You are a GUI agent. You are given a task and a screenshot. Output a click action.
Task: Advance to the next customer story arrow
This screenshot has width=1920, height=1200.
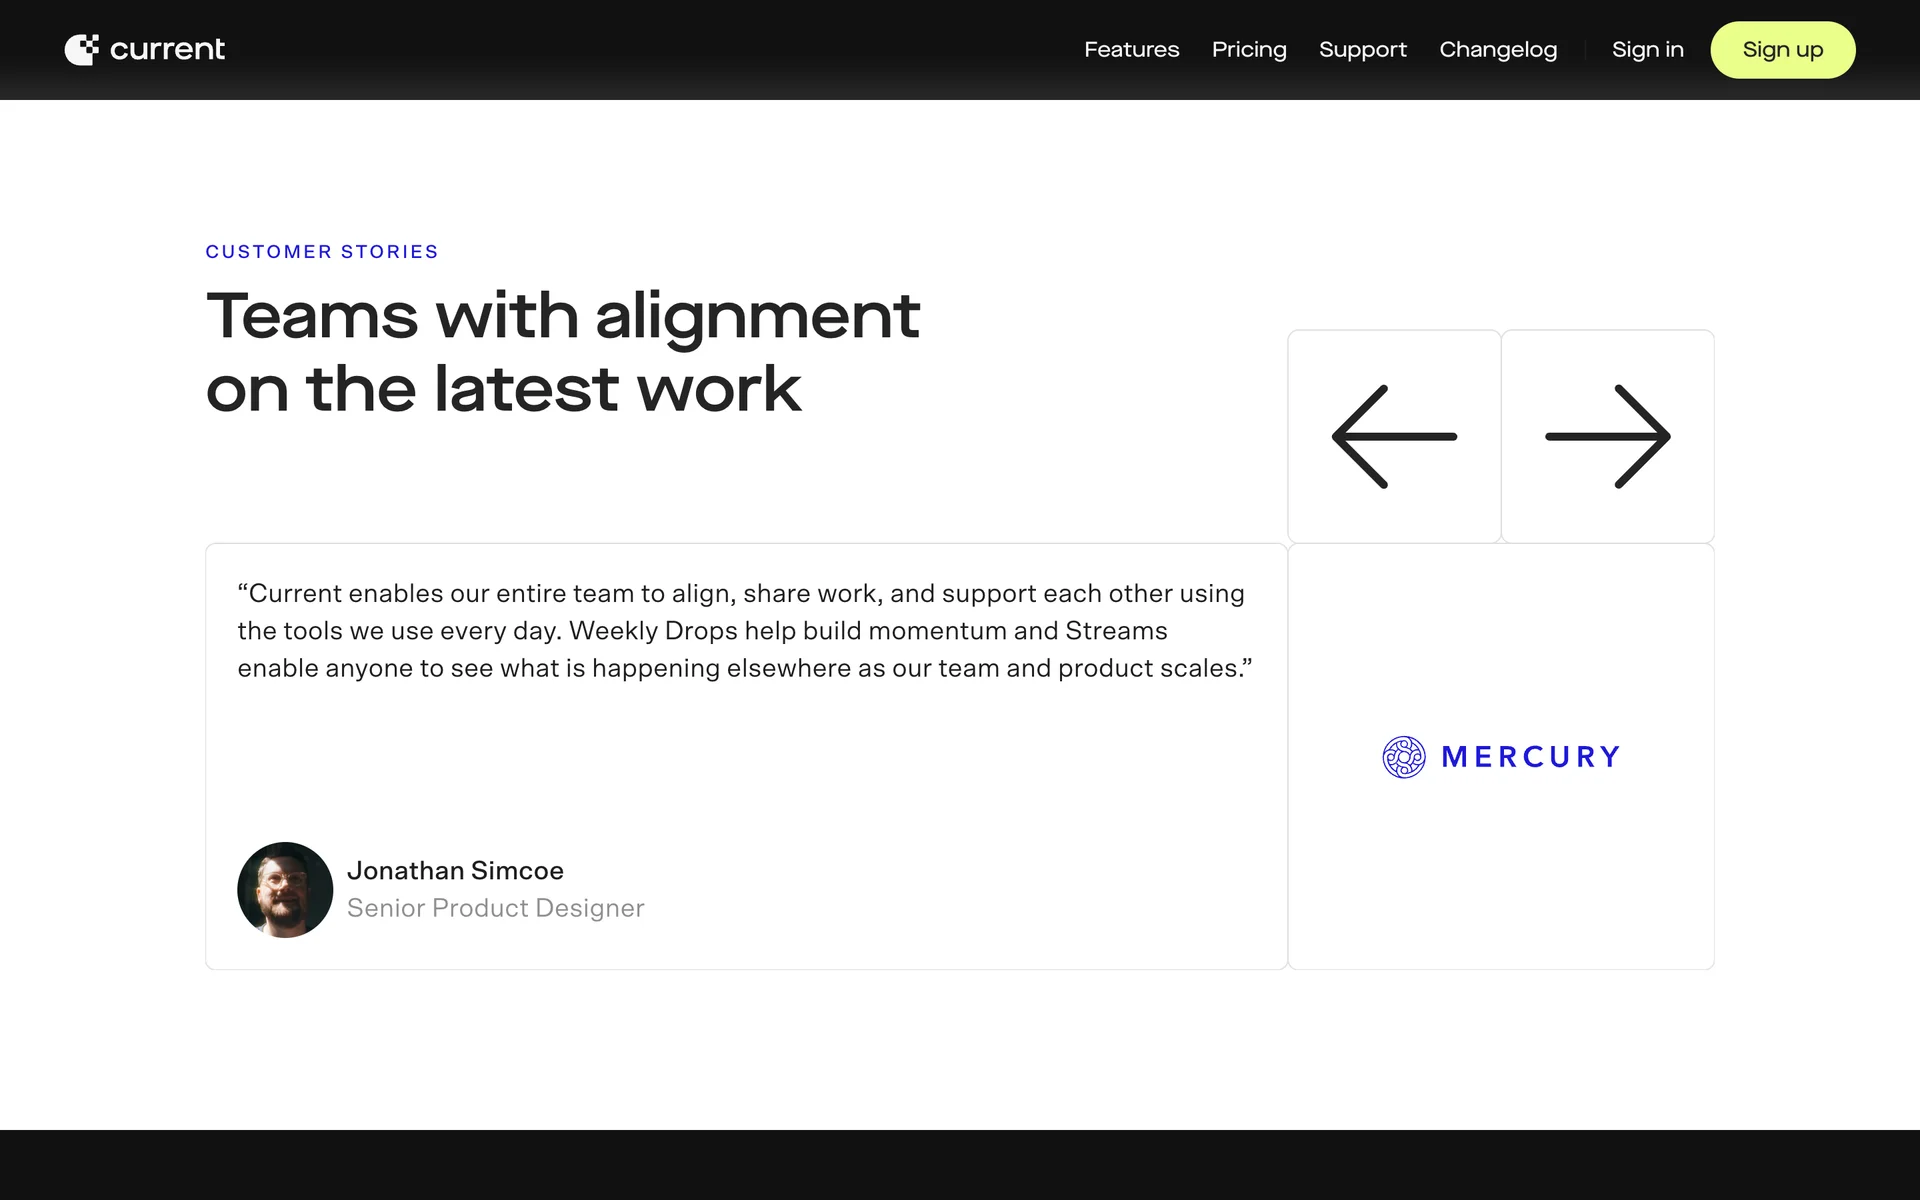1607,437
